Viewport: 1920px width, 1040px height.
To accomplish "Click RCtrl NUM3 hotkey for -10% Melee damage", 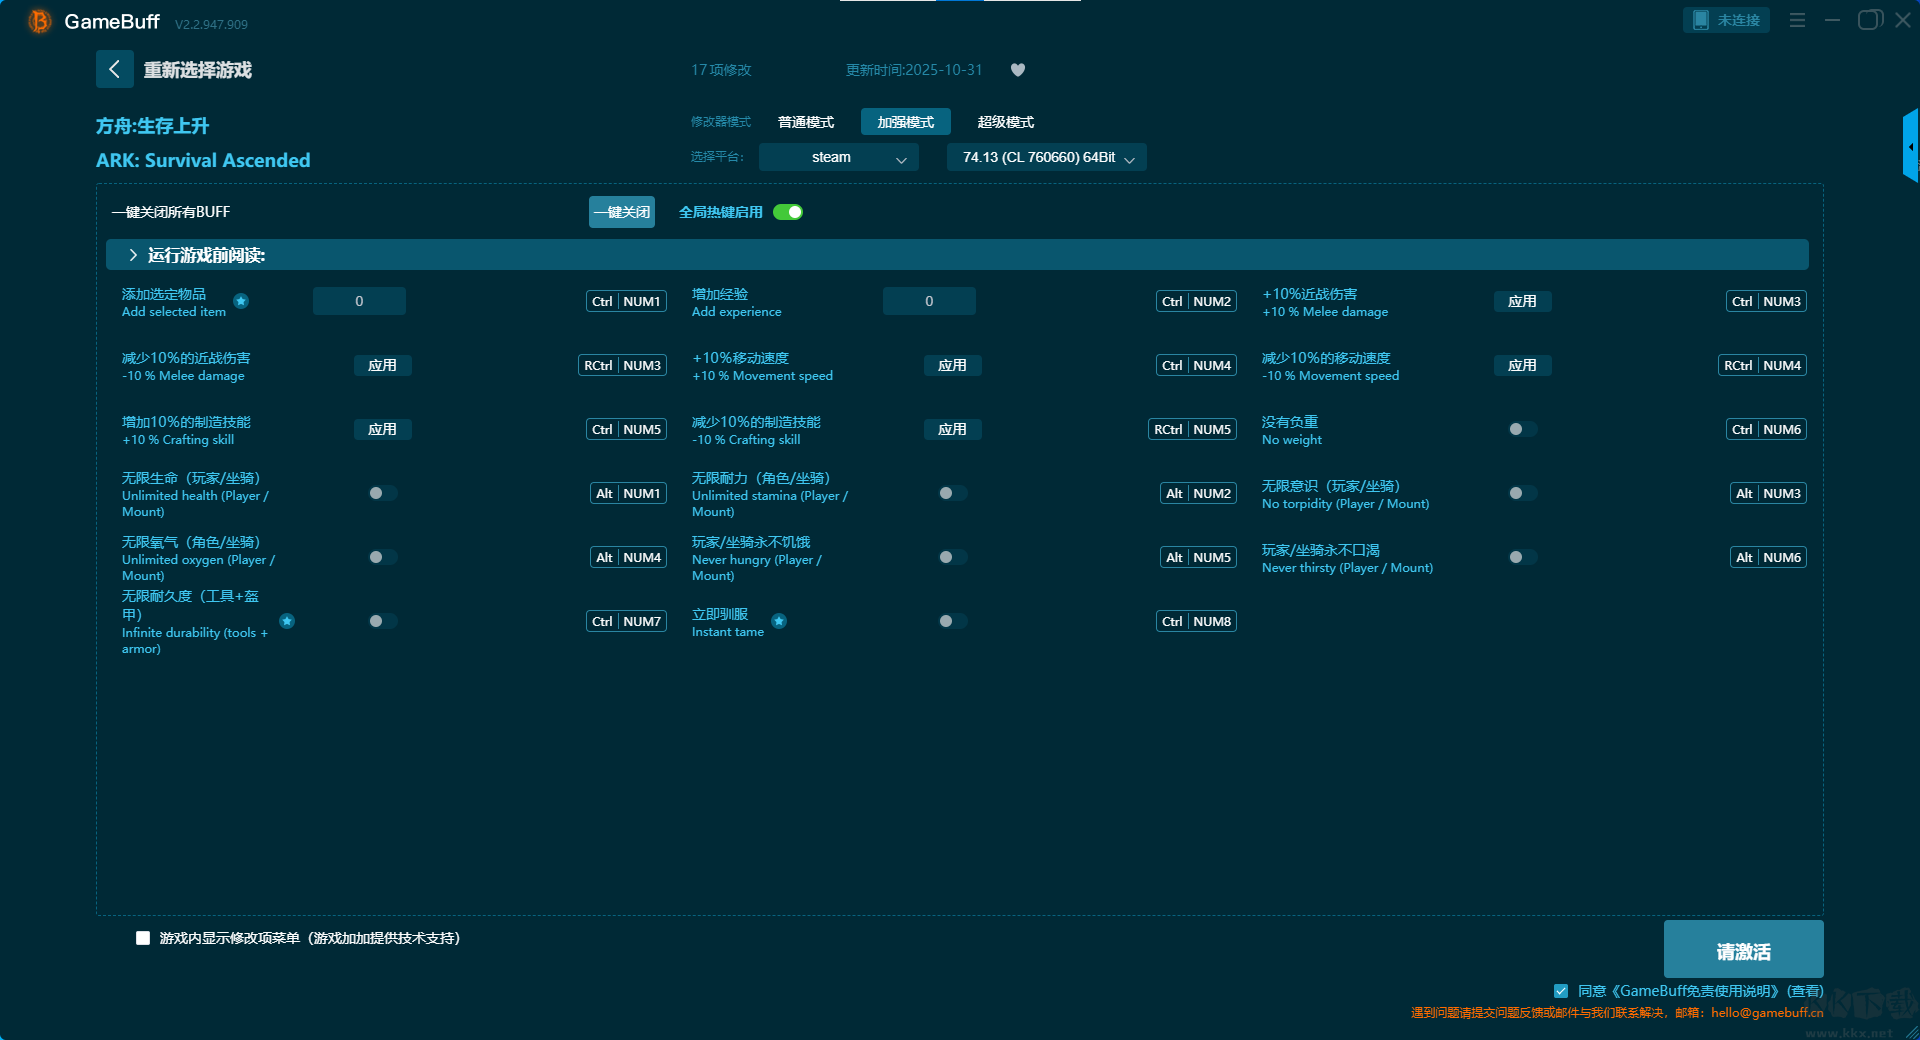I will (x=623, y=365).
